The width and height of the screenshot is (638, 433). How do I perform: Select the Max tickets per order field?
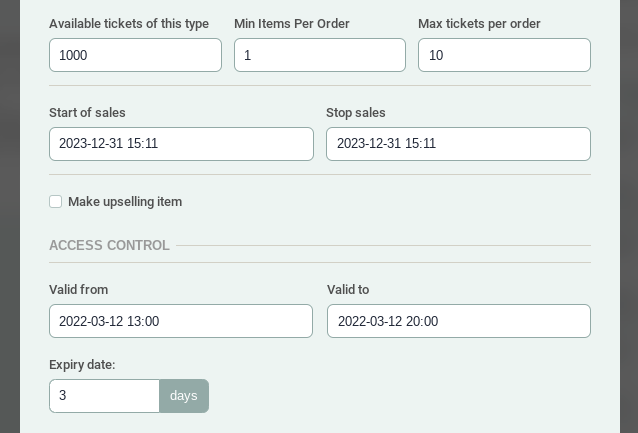pyautogui.click(x=504, y=56)
